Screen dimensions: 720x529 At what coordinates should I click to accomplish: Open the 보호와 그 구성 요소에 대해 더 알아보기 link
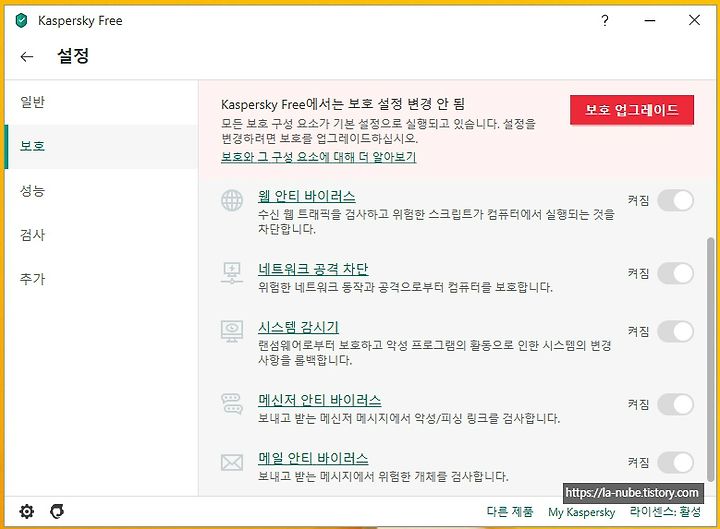click(x=319, y=157)
